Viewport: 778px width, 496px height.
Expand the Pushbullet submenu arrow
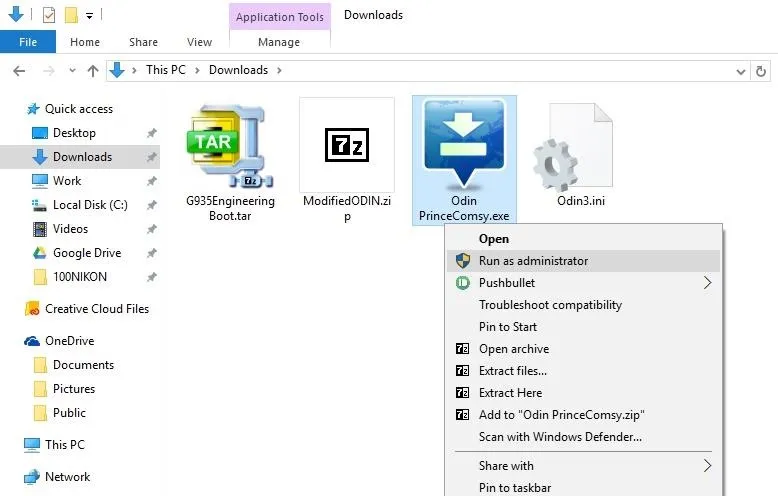click(708, 283)
